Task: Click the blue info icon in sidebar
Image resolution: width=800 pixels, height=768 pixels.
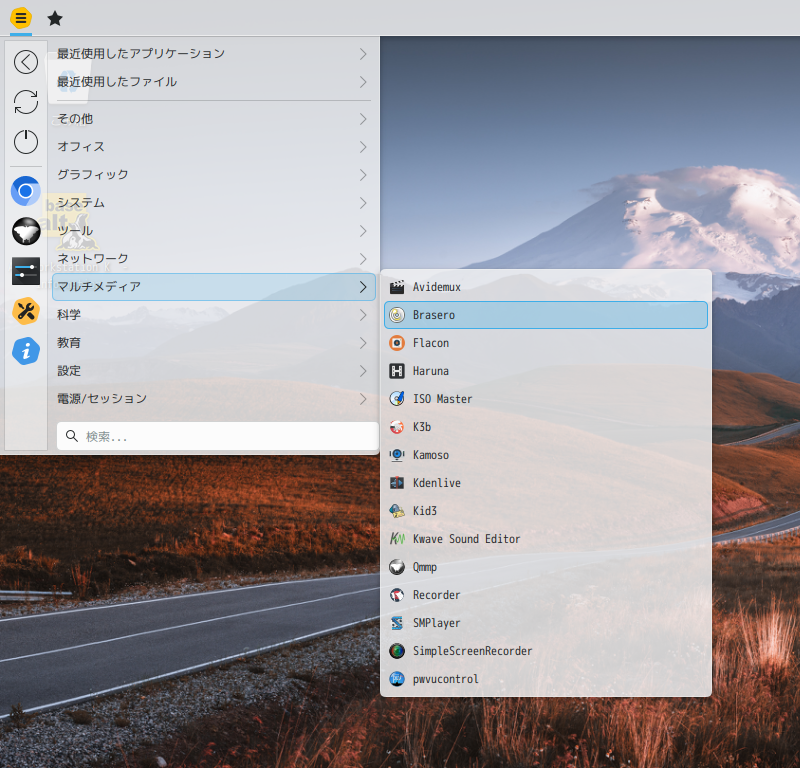Action: coord(26,351)
